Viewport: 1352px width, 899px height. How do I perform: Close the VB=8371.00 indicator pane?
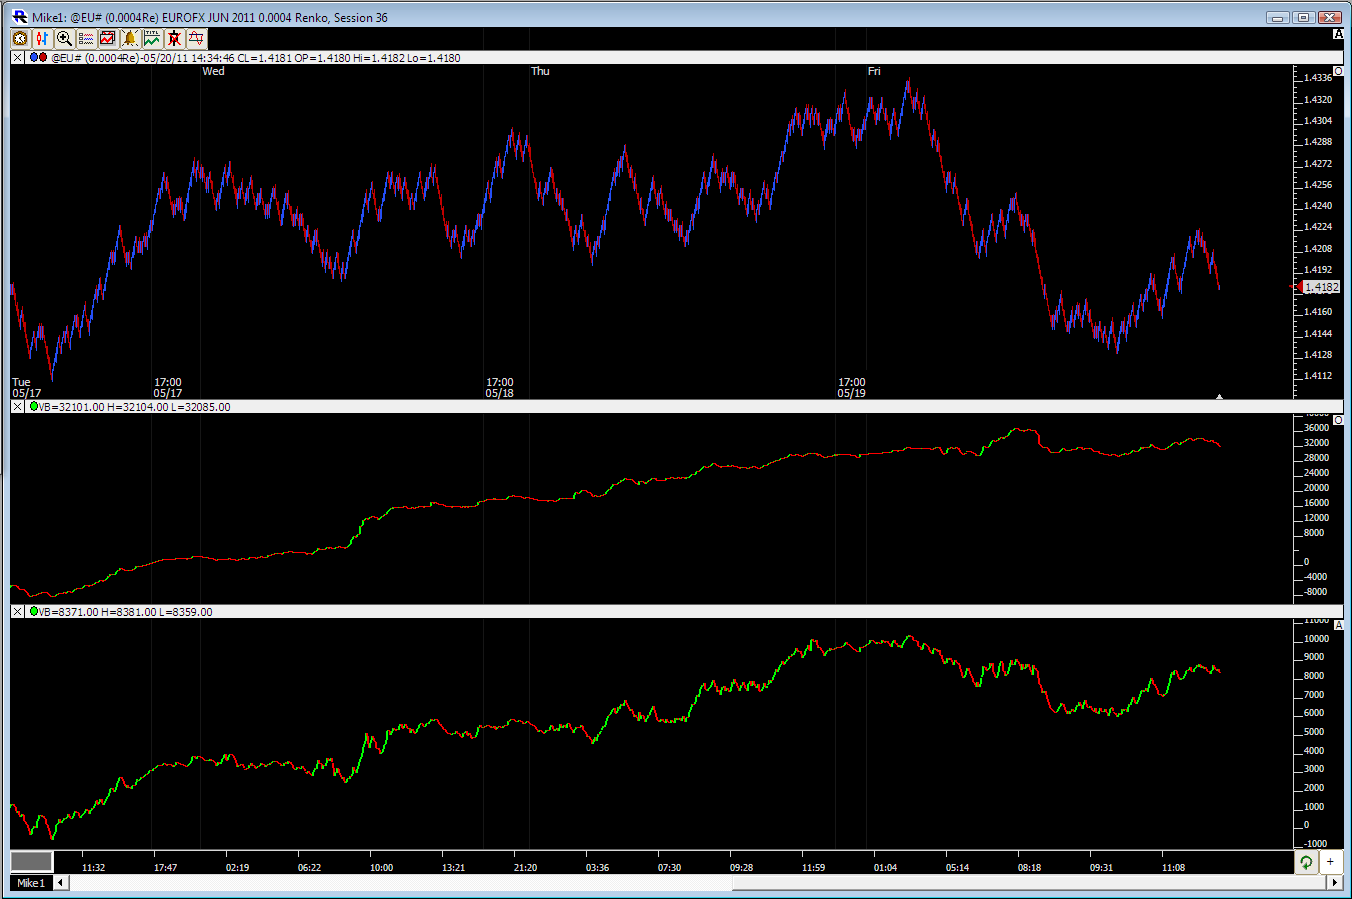coord(18,612)
